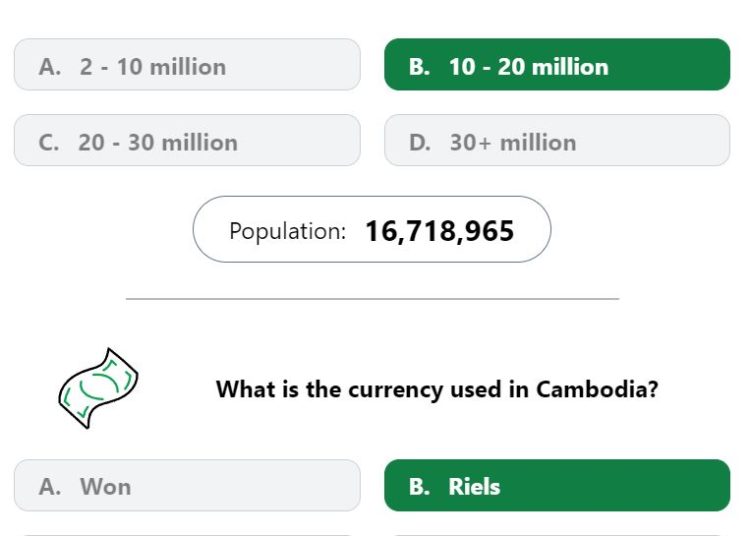Viewport: 750px width, 536px height.
Task: Select answer C. 20 - 30 million
Action: click(x=187, y=140)
